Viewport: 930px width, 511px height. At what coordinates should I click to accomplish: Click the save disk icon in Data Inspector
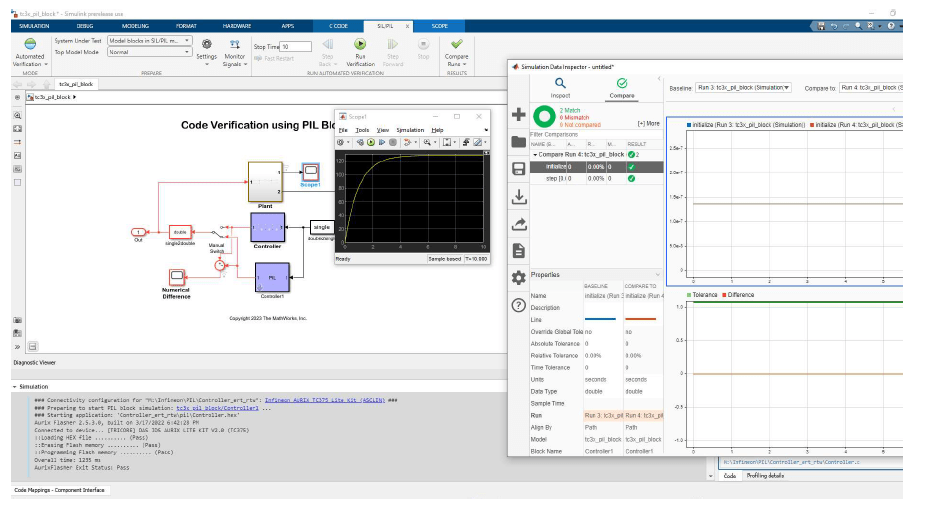[518, 169]
